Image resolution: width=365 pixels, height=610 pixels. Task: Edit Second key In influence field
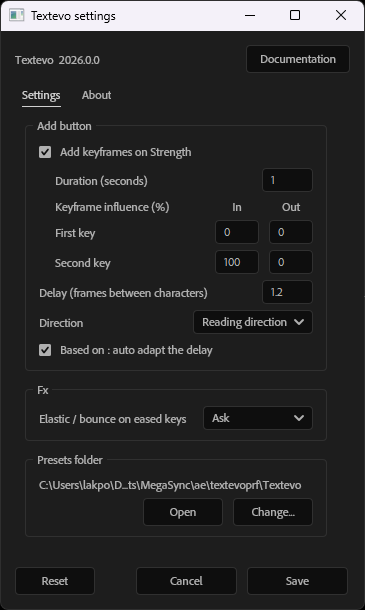(237, 262)
